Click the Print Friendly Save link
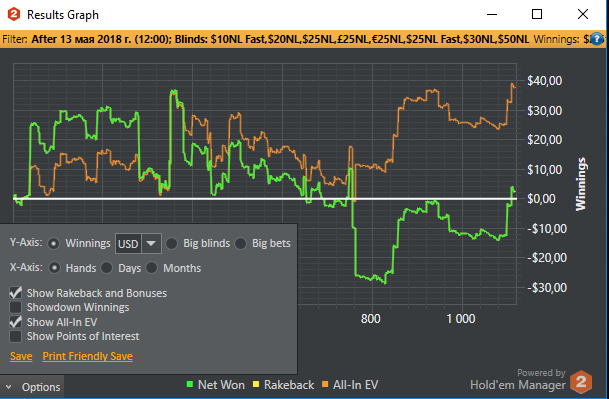609x399 pixels. 88,356
